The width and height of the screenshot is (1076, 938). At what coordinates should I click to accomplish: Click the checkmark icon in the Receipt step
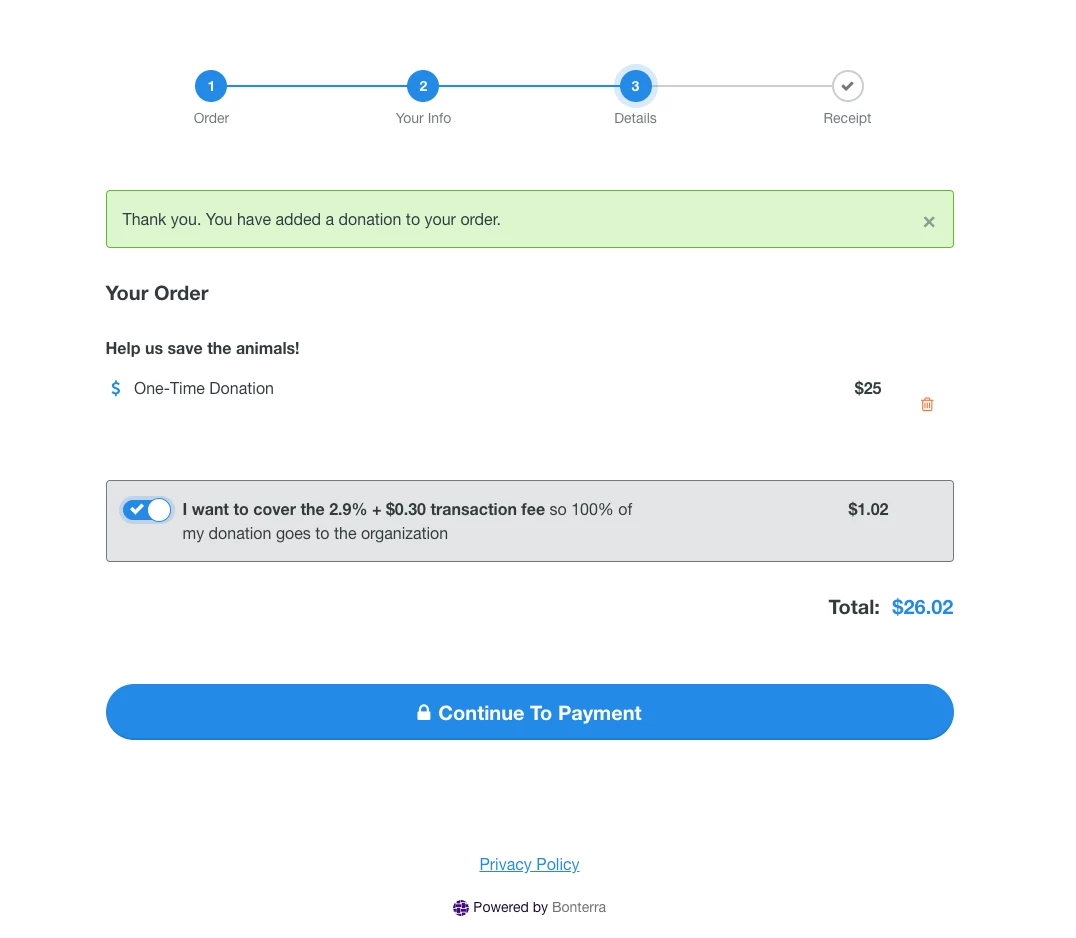[847, 86]
